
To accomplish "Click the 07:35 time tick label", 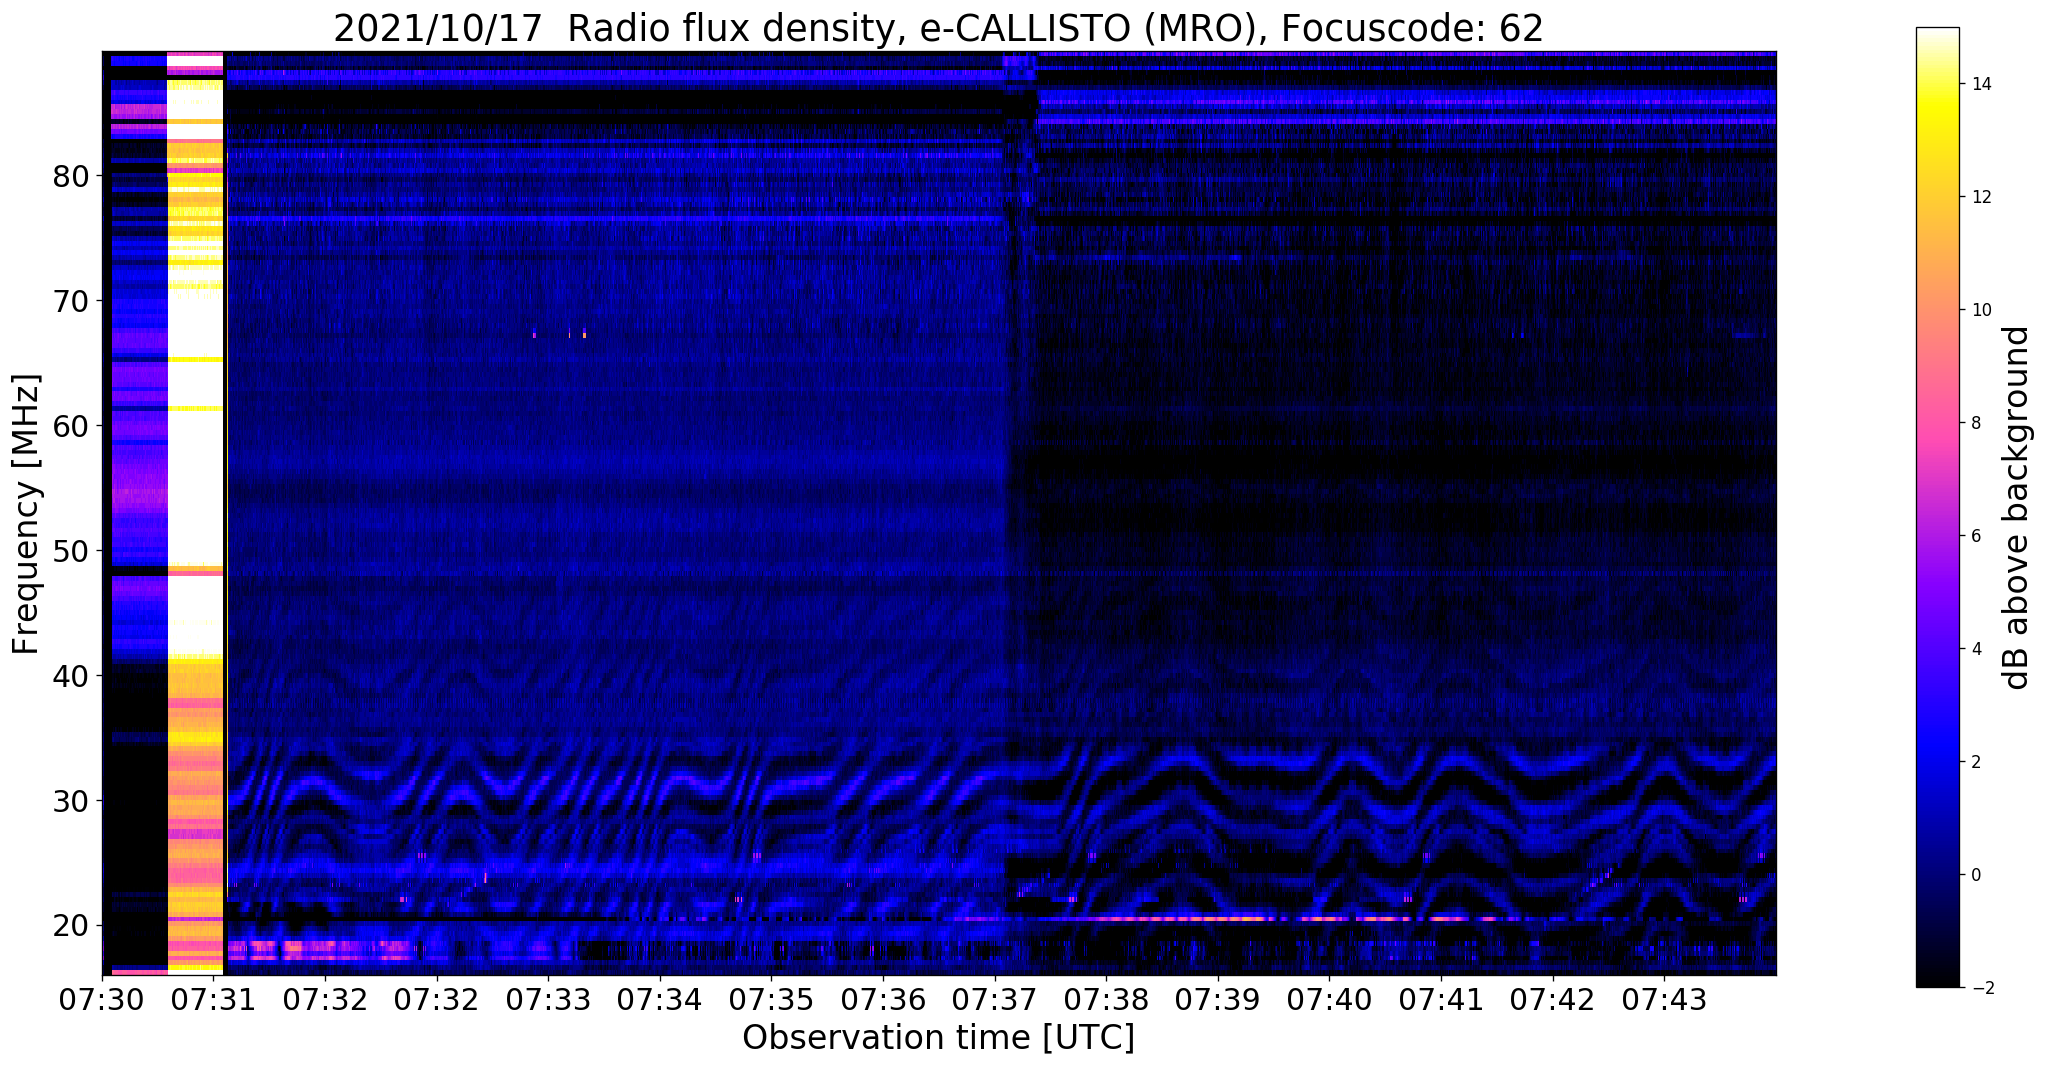I will point(771,999).
